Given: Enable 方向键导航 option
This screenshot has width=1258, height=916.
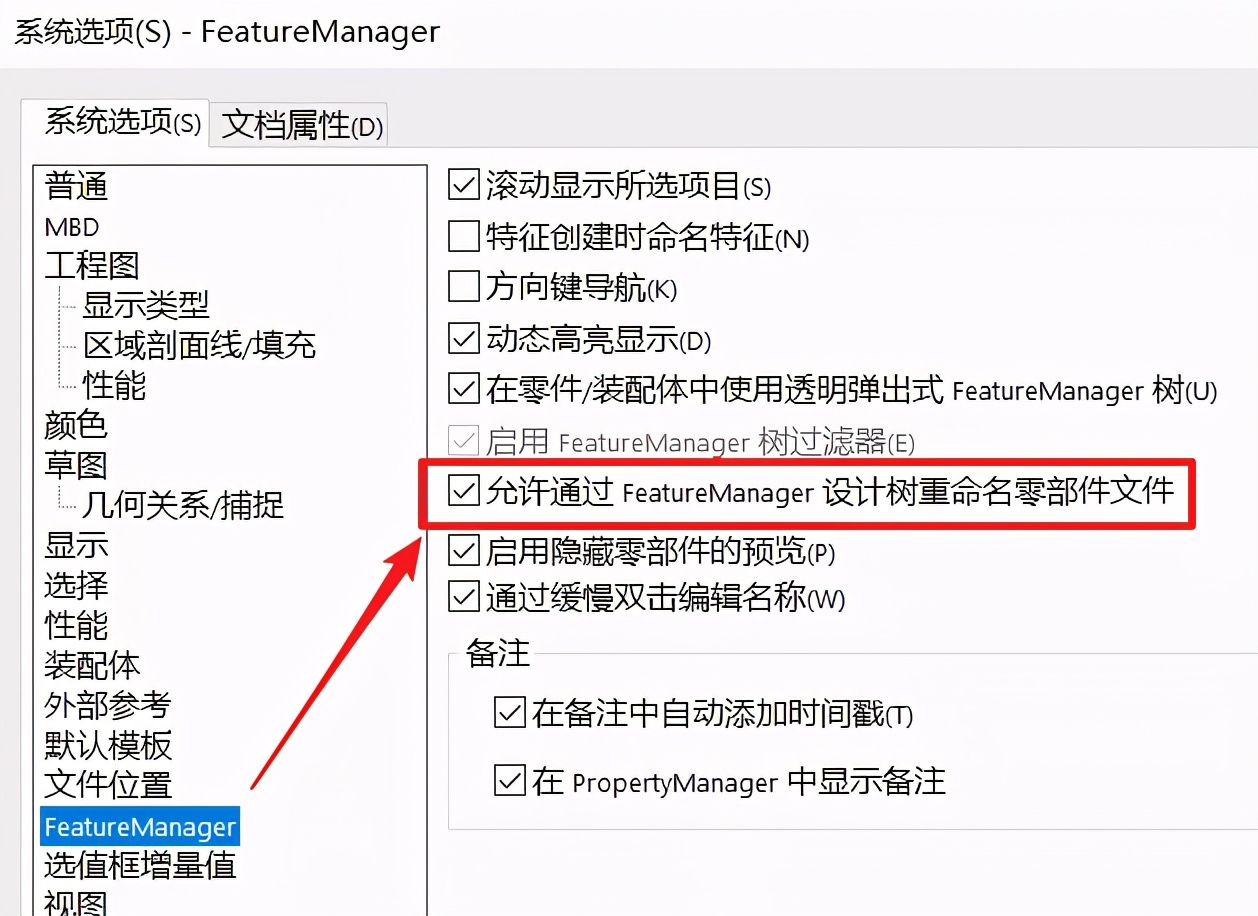Looking at the screenshot, I should tap(463, 288).
